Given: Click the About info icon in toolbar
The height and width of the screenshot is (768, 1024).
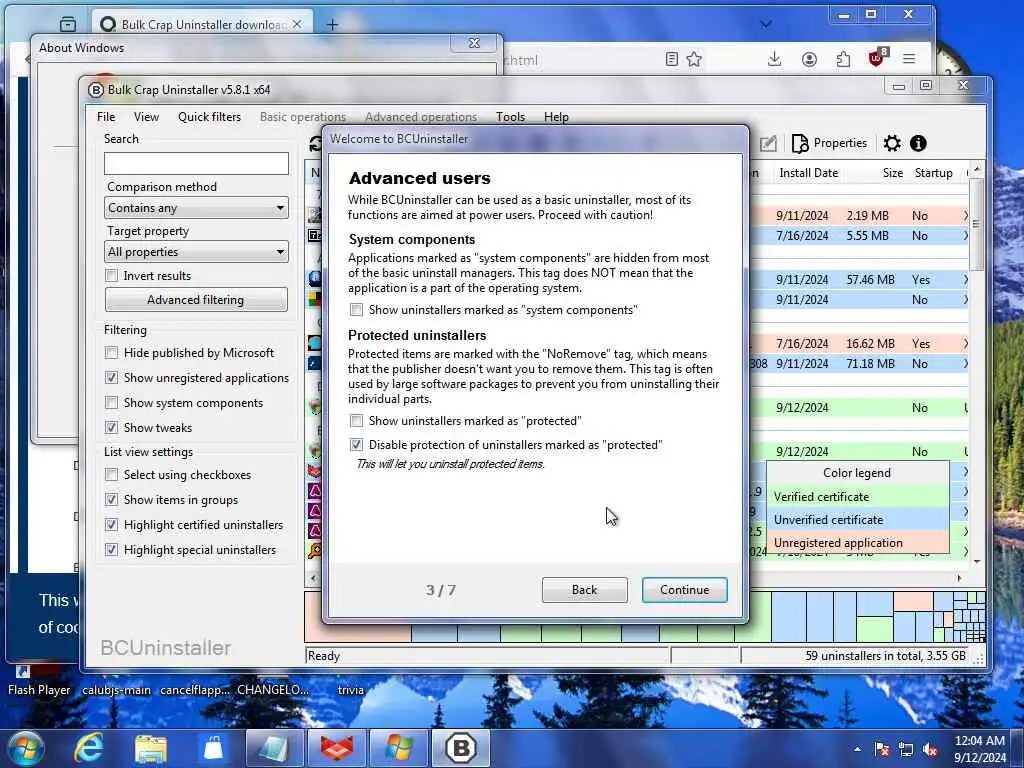Looking at the screenshot, I should tap(918, 143).
